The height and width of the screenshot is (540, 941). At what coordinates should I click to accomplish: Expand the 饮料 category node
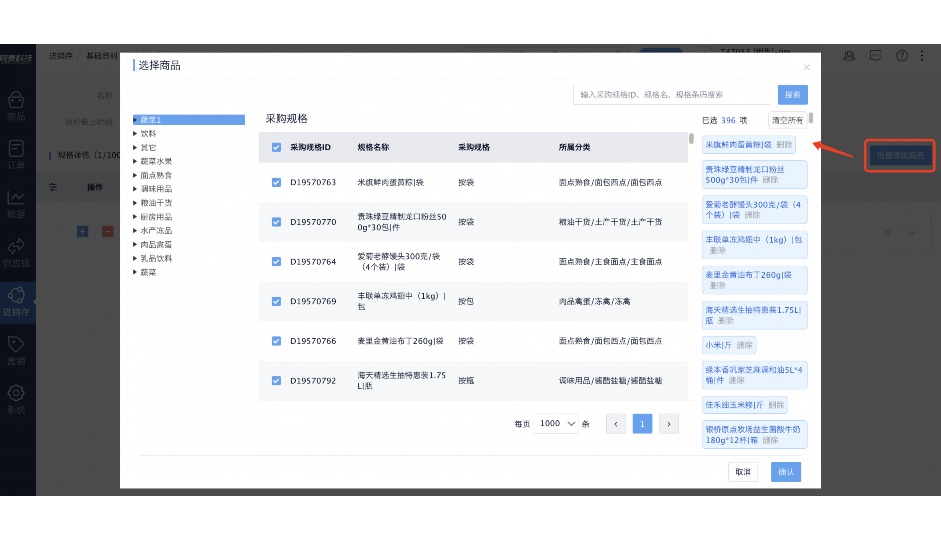[x=135, y=134]
